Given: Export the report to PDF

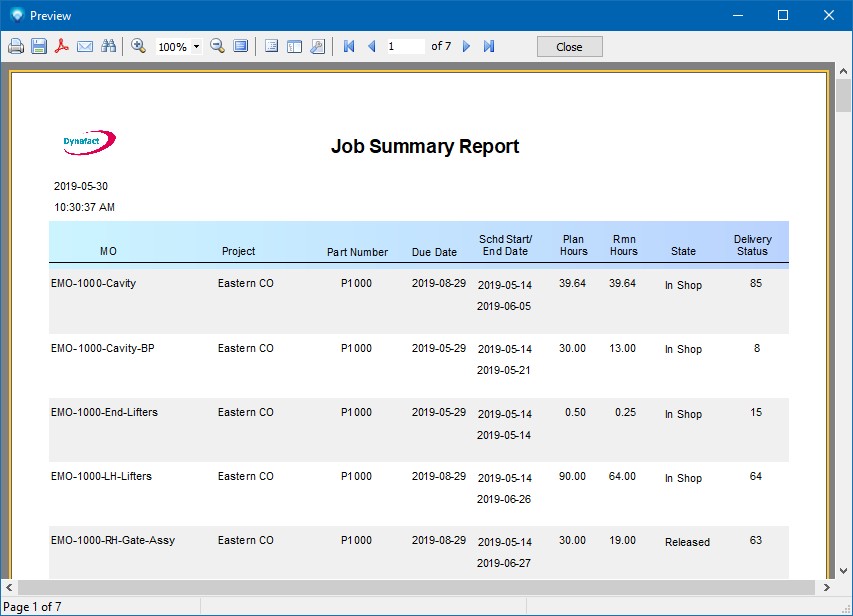Looking at the screenshot, I should (x=62, y=47).
